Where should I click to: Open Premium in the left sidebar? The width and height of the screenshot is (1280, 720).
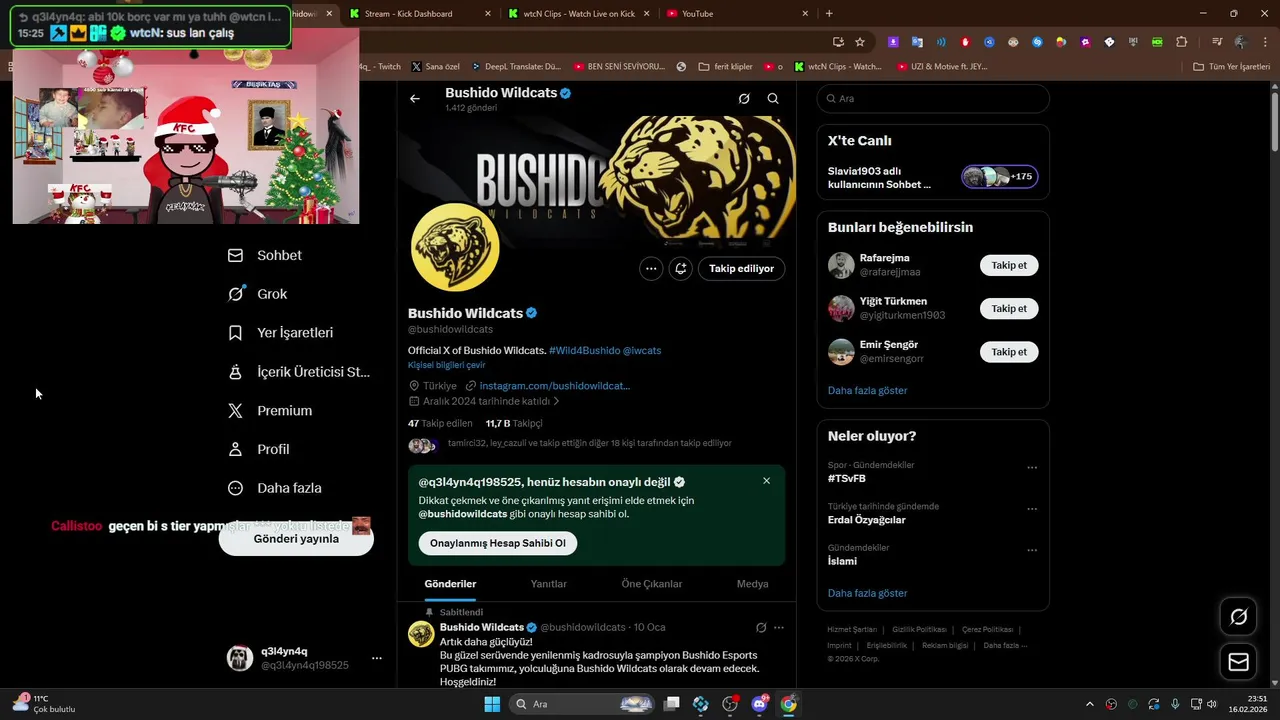[x=270, y=411]
